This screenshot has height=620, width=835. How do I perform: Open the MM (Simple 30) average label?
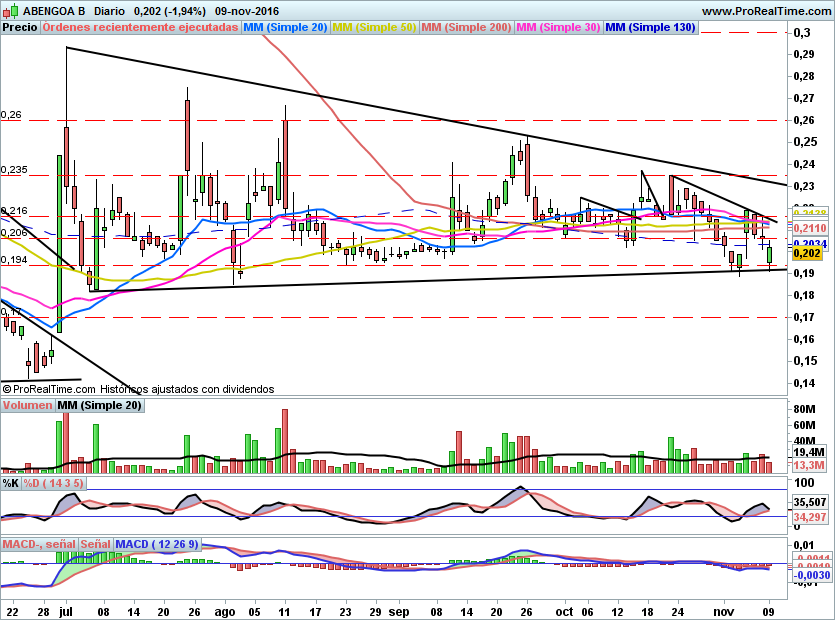tap(558, 28)
